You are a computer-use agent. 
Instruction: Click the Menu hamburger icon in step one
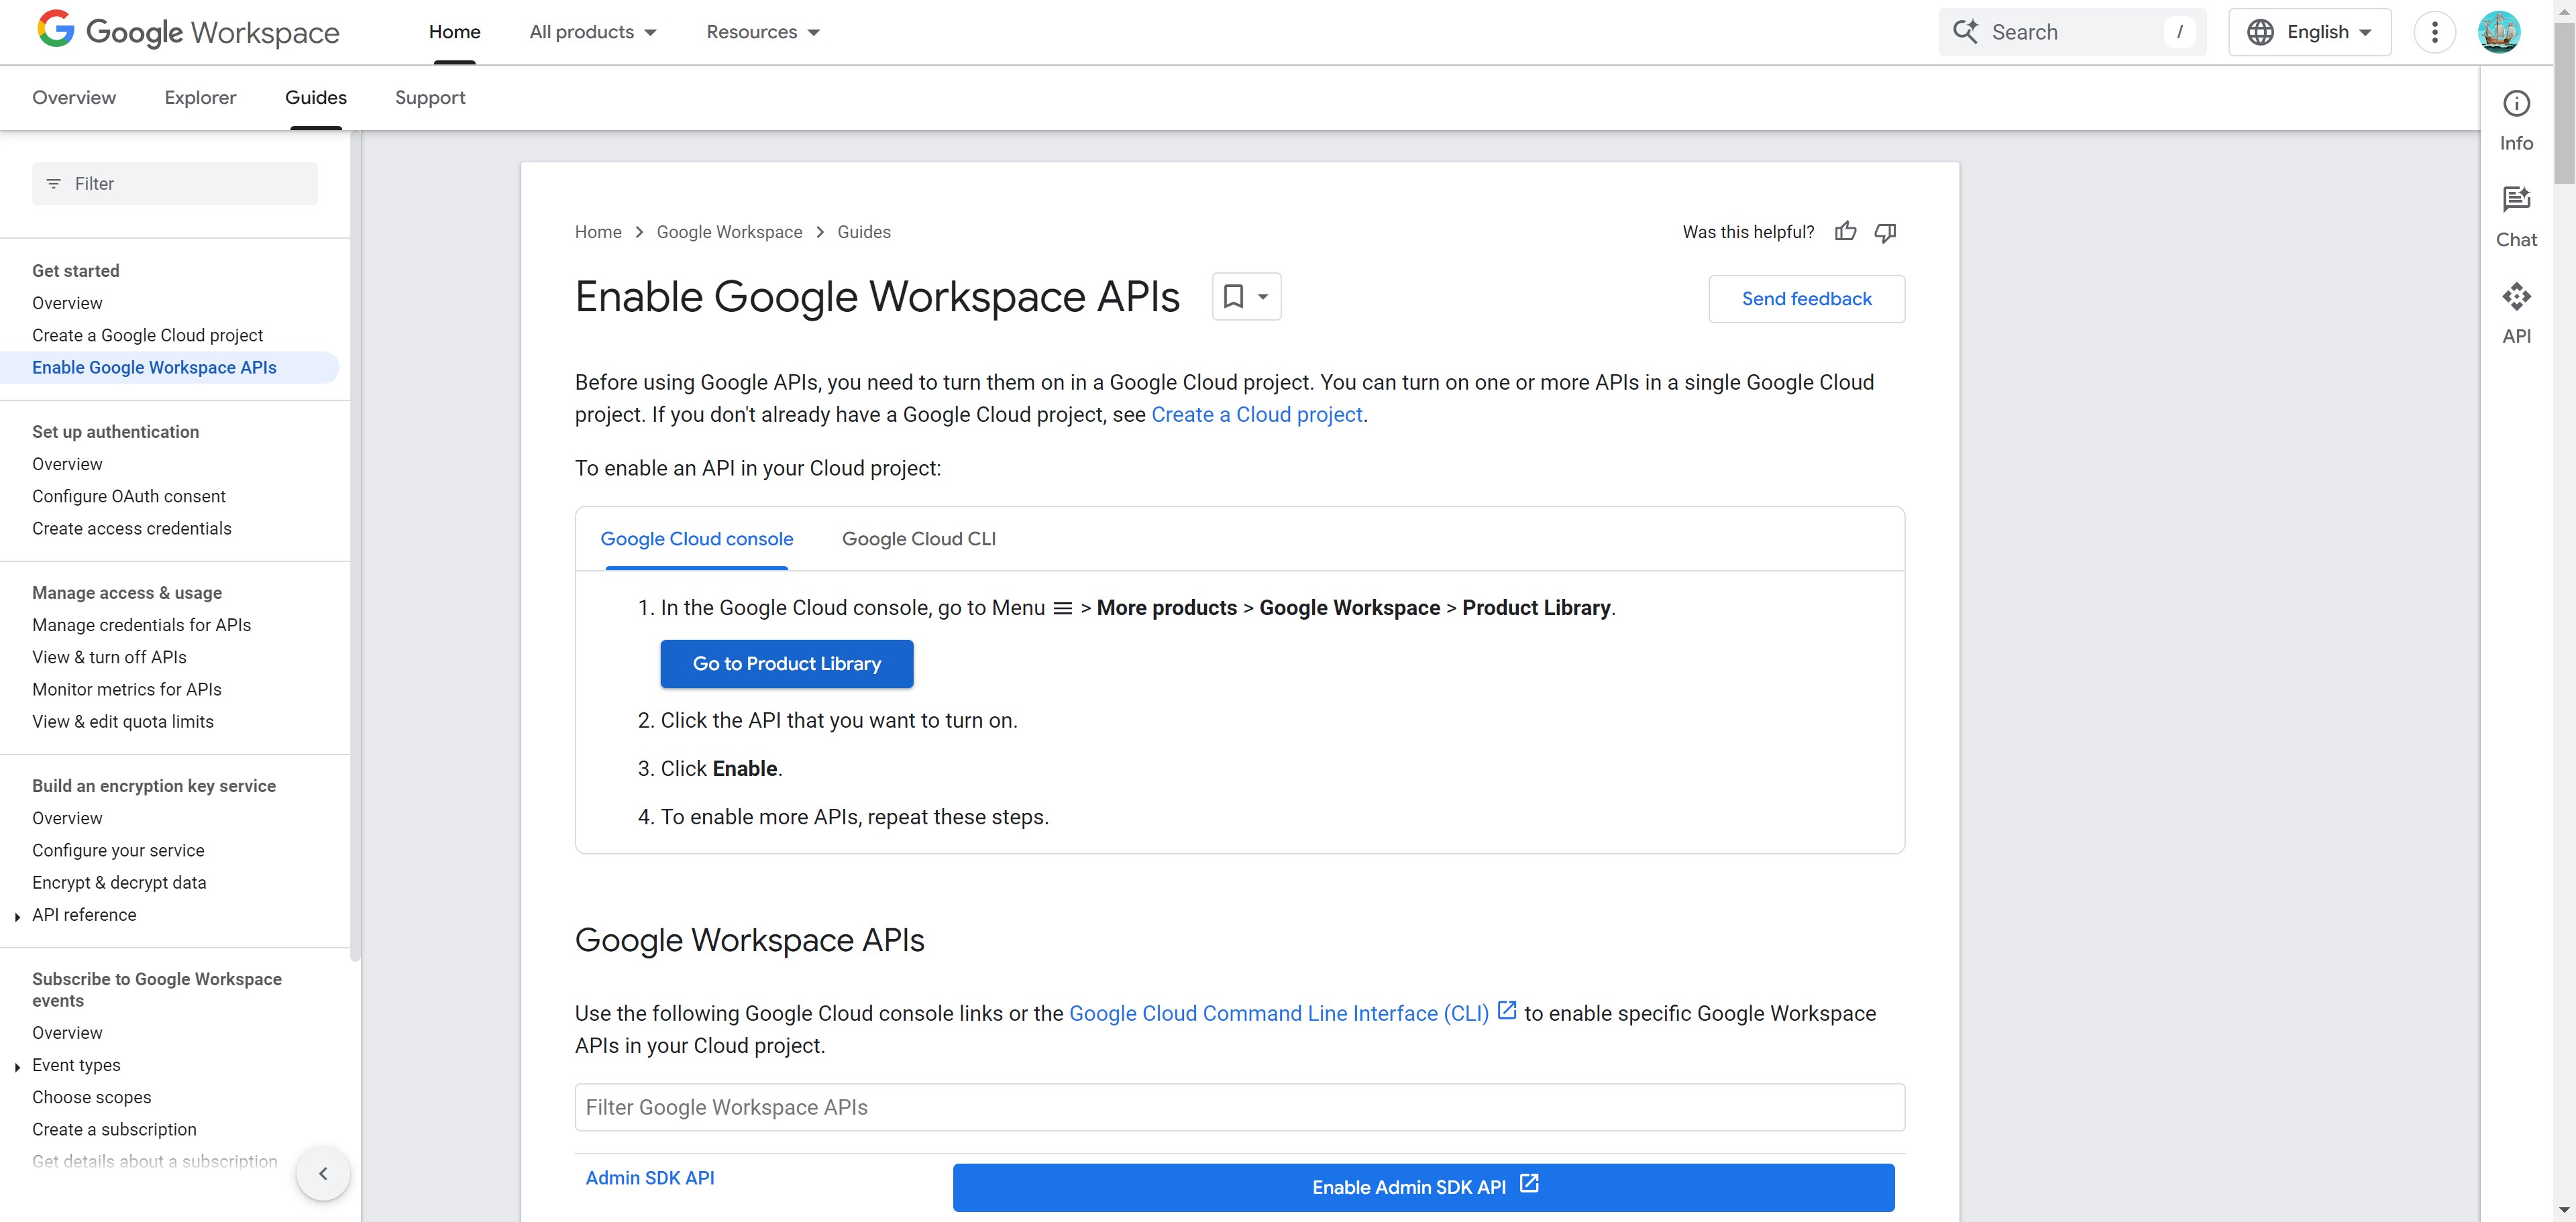(1063, 608)
